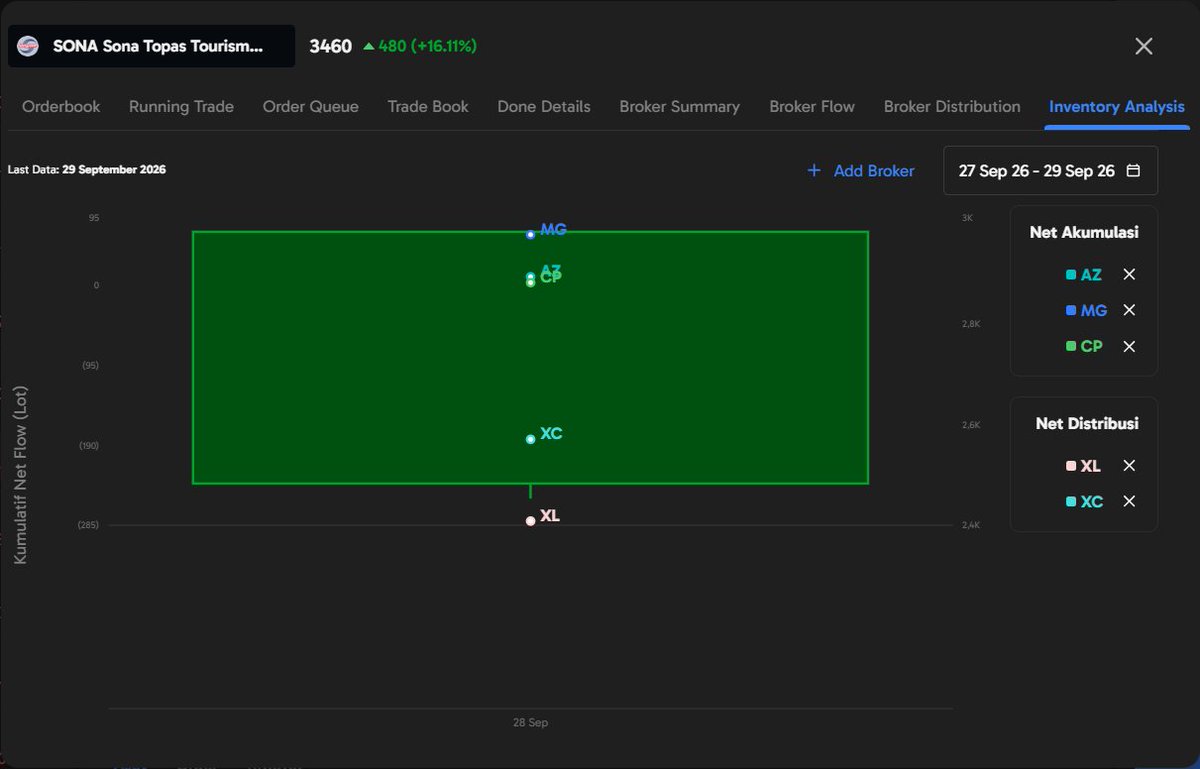
Task: Open the Broker Summary tab
Action: click(x=680, y=106)
